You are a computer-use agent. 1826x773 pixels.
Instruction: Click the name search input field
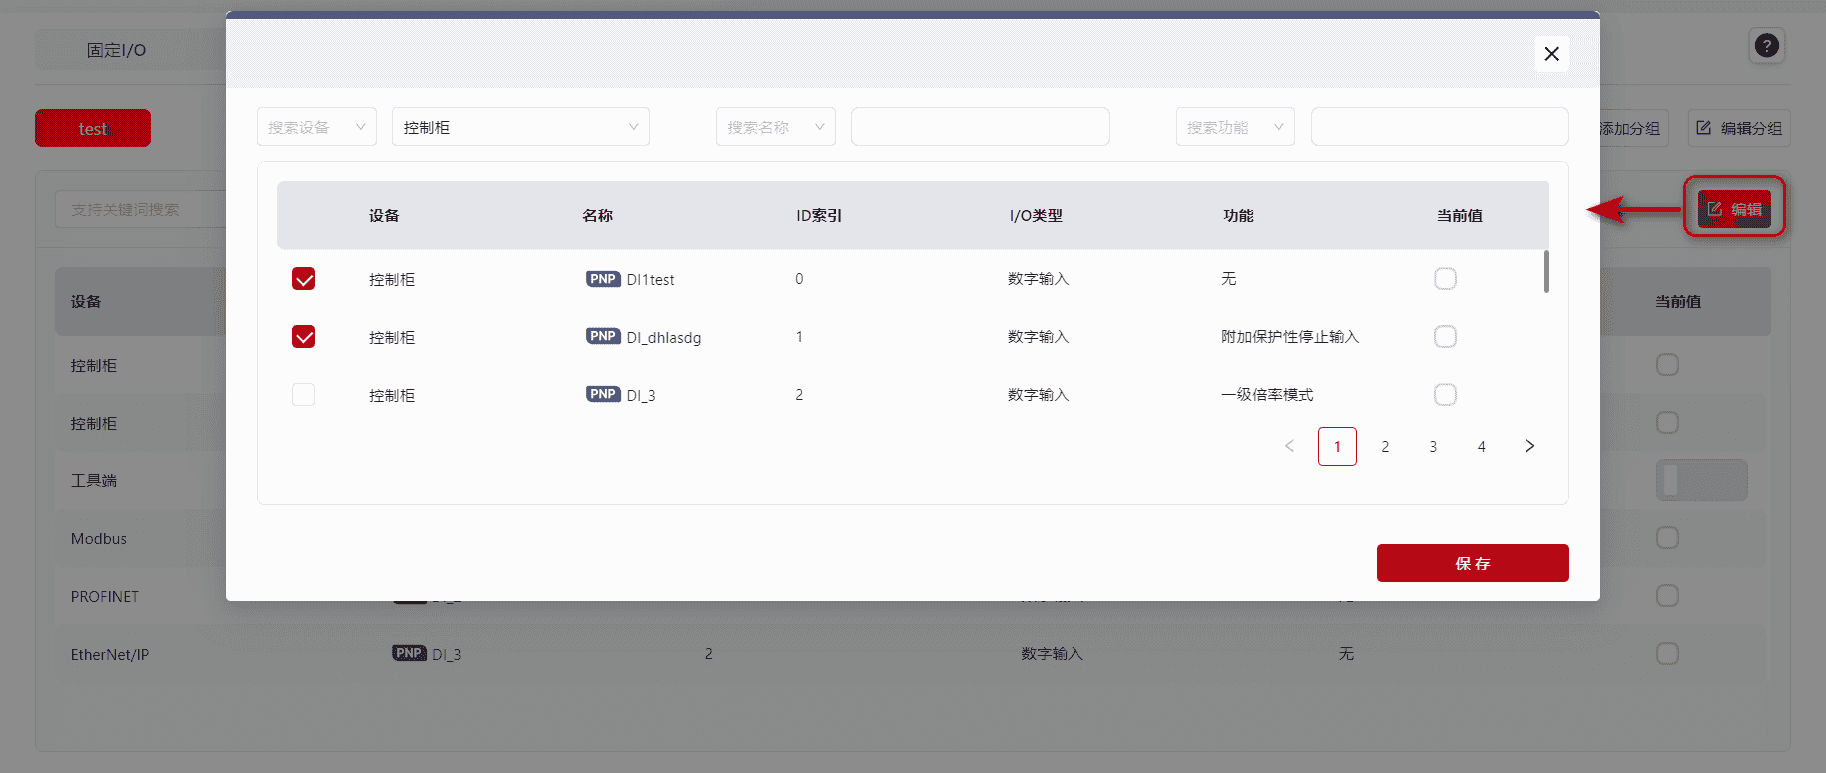(980, 127)
